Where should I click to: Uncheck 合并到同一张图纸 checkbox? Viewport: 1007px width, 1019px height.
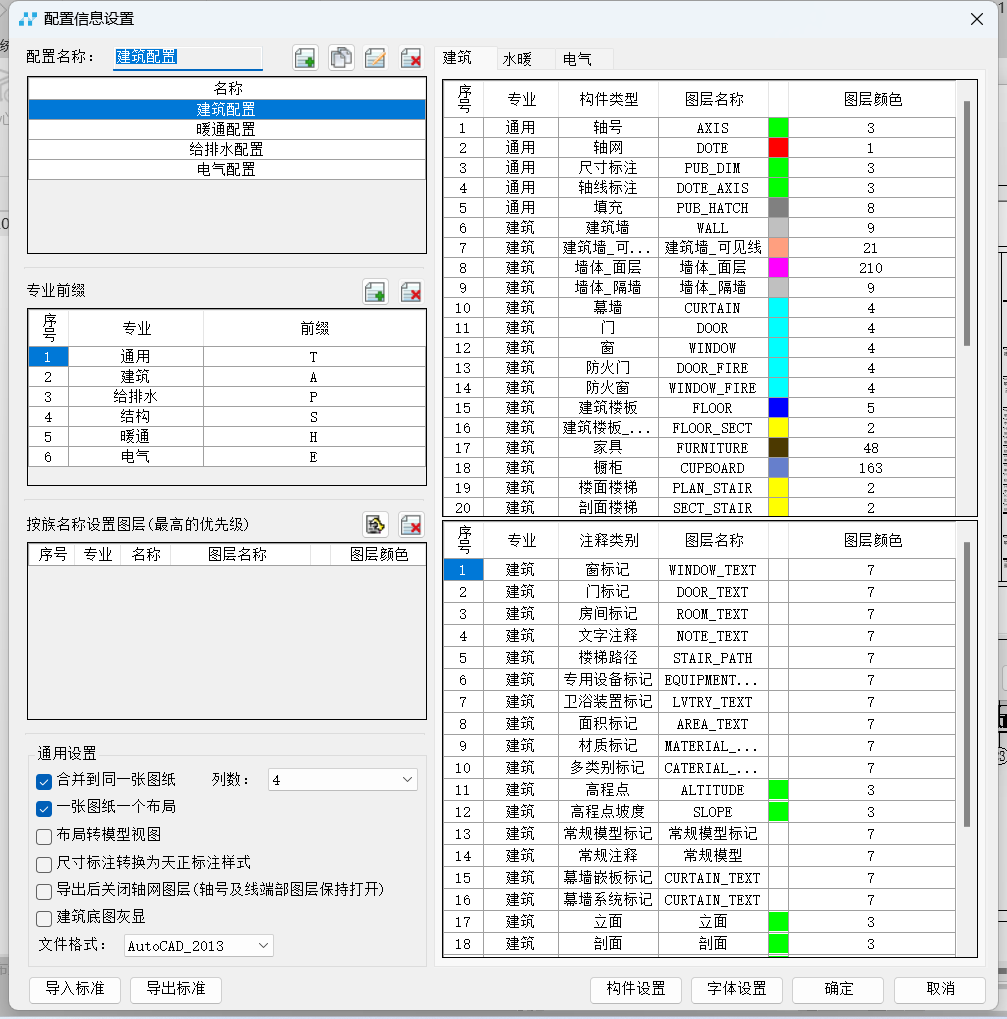point(44,780)
